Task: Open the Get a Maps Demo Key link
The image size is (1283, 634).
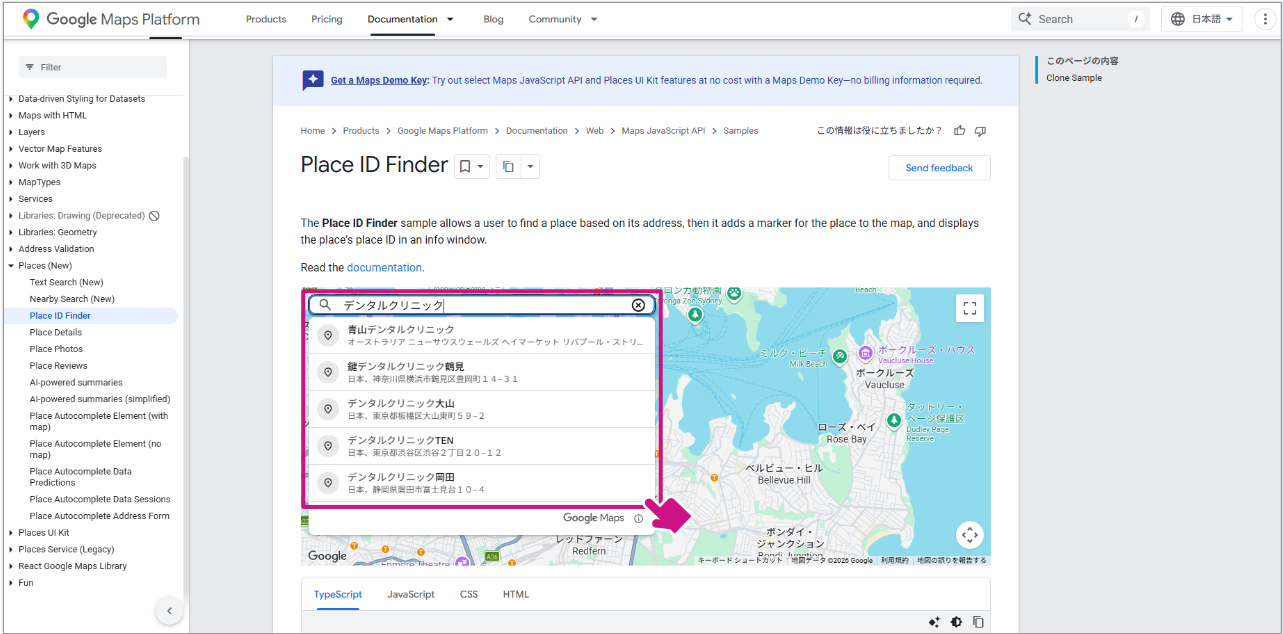Action: point(379,81)
